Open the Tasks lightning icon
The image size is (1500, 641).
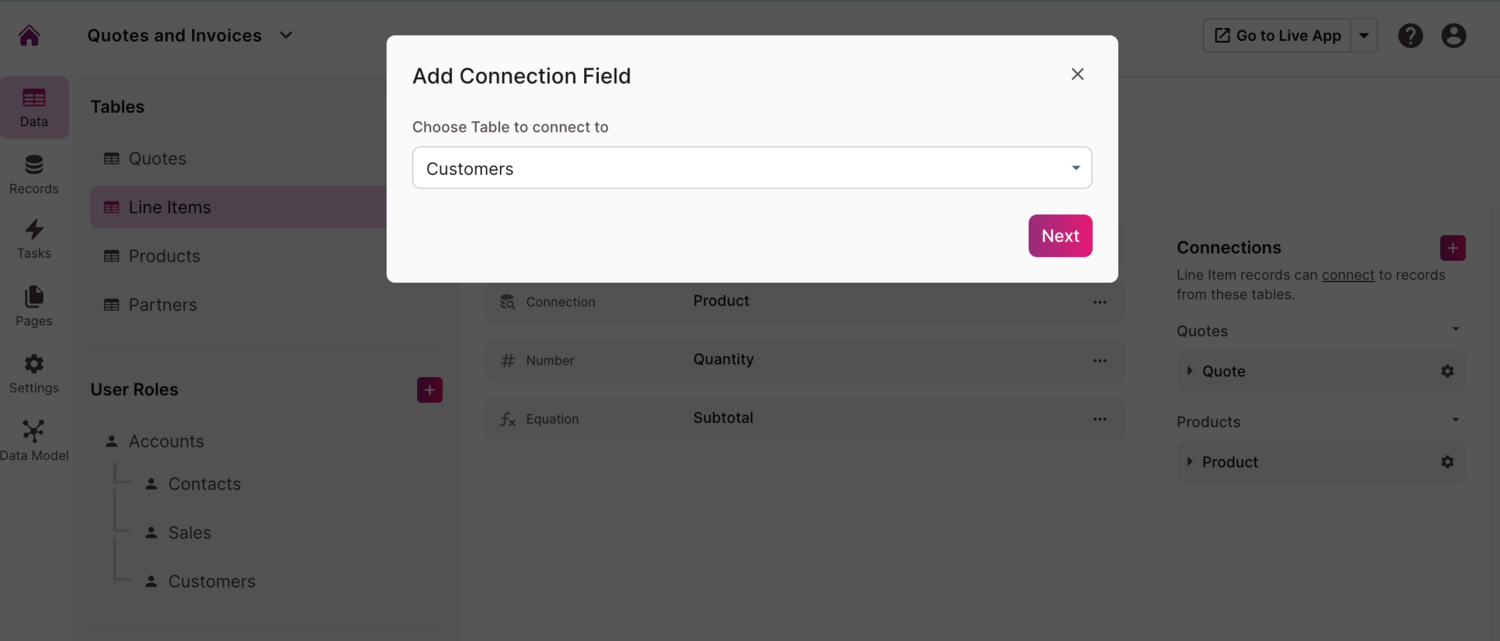tap(34, 239)
